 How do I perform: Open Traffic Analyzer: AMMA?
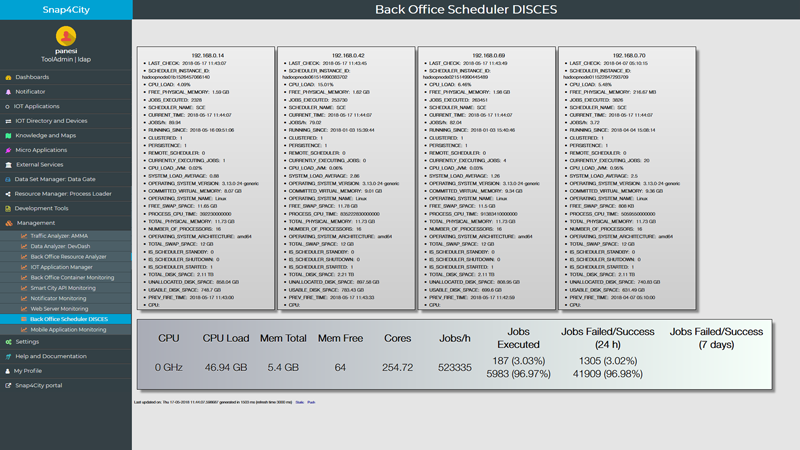(62, 235)
